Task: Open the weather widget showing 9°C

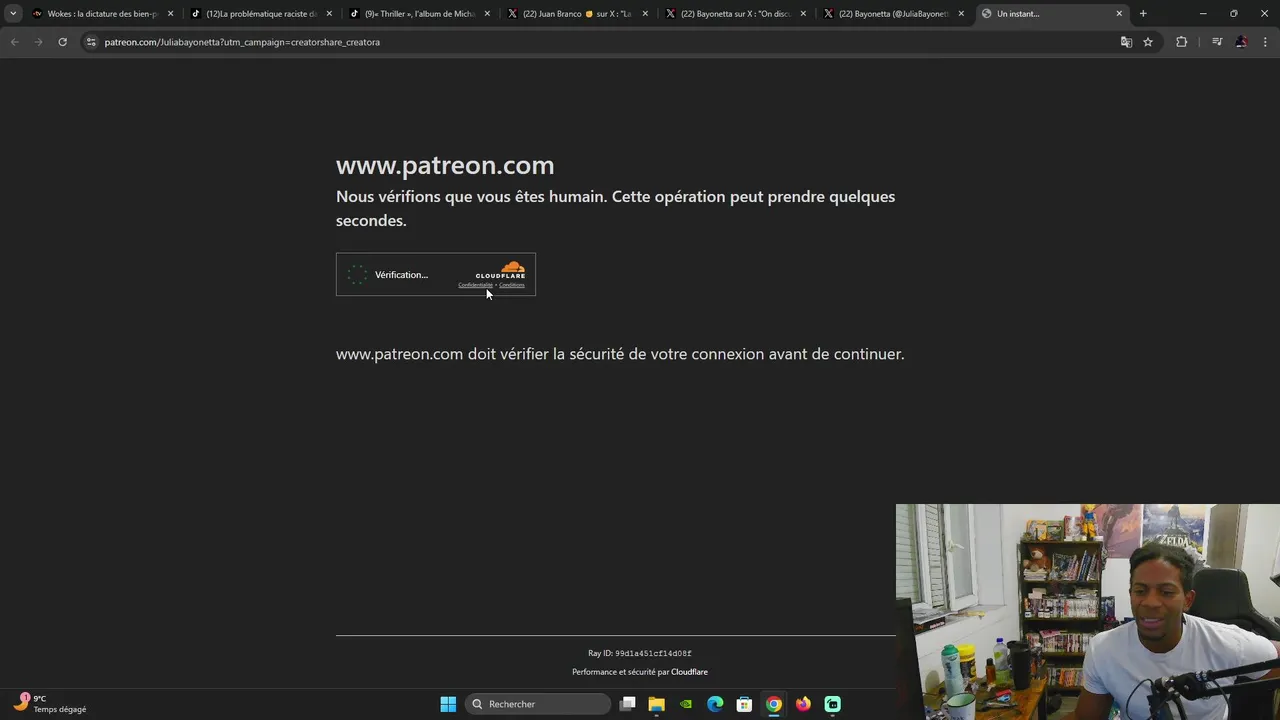Action: pyautogui.click(x=50, y=704)
